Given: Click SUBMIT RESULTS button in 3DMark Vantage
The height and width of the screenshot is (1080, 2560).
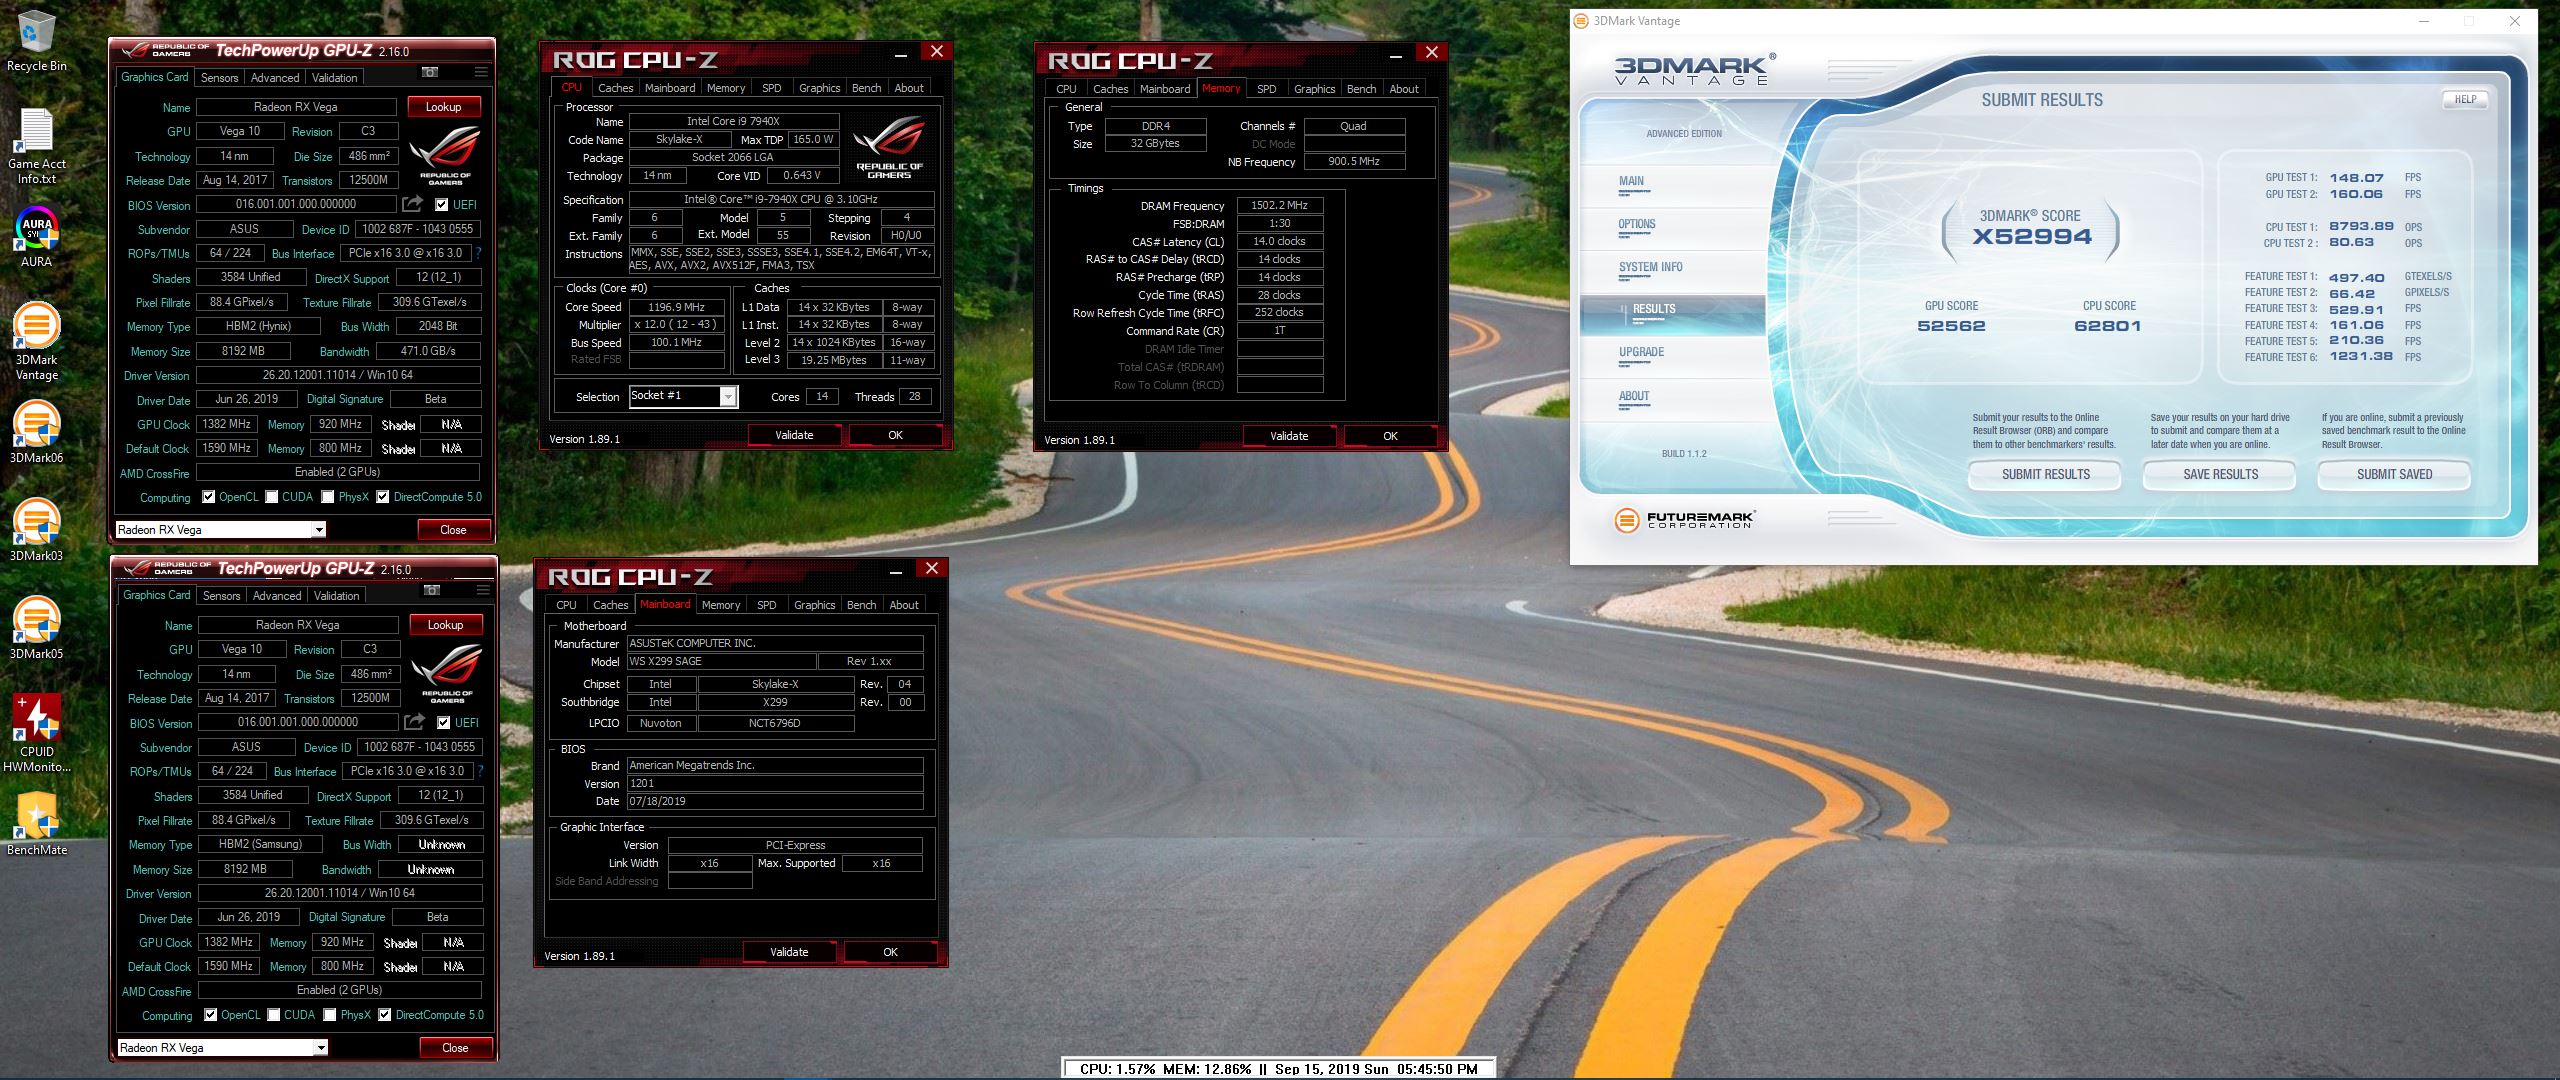Looking at the screenshot, I should click(2045, 474).
